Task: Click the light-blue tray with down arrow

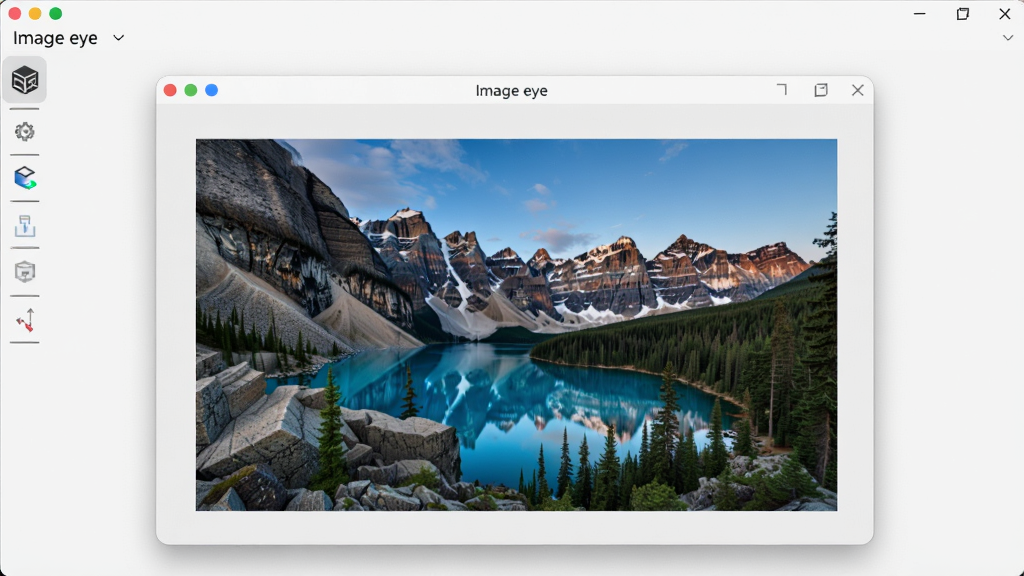Action: coord(25,225)
